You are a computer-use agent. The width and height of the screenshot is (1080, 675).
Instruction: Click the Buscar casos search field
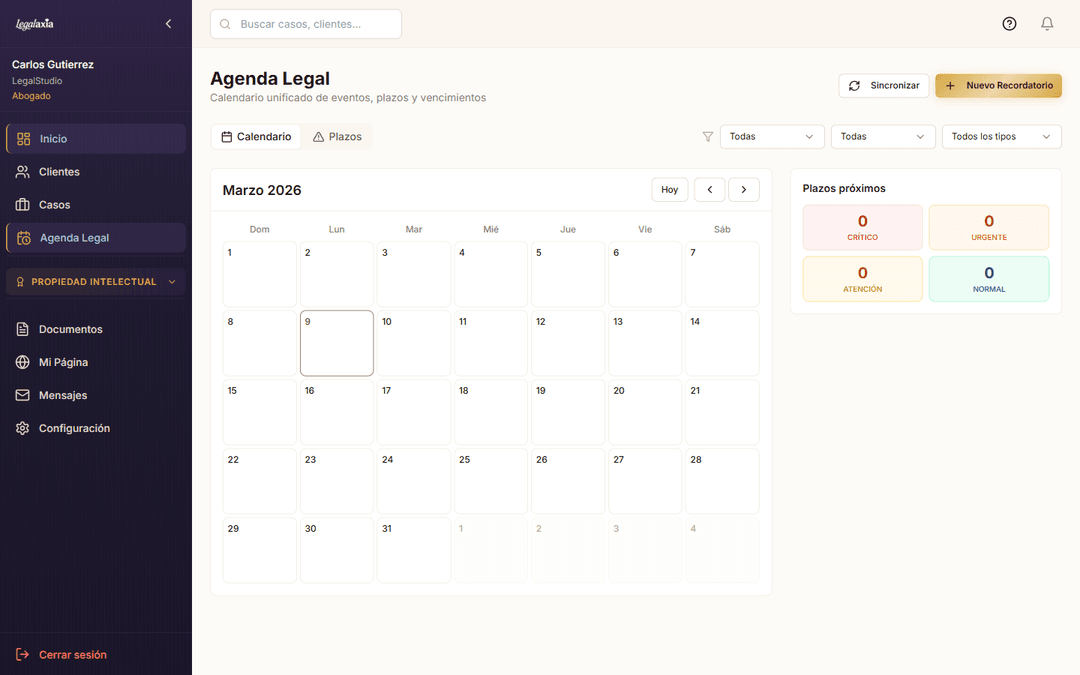305,23
